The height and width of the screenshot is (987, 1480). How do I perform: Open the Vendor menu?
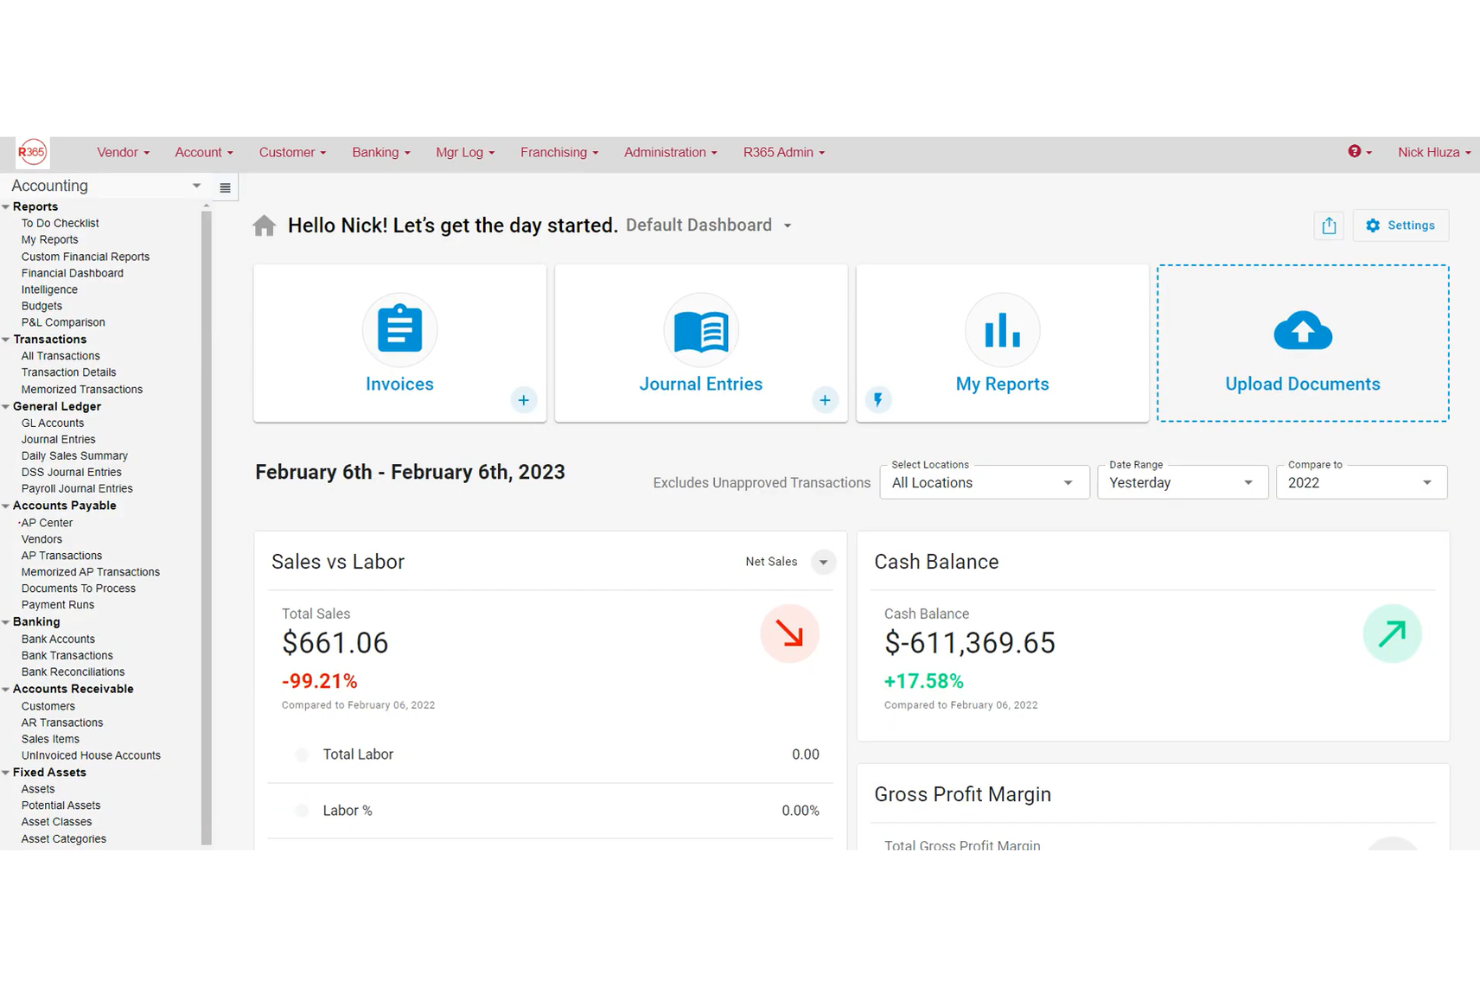123,152
